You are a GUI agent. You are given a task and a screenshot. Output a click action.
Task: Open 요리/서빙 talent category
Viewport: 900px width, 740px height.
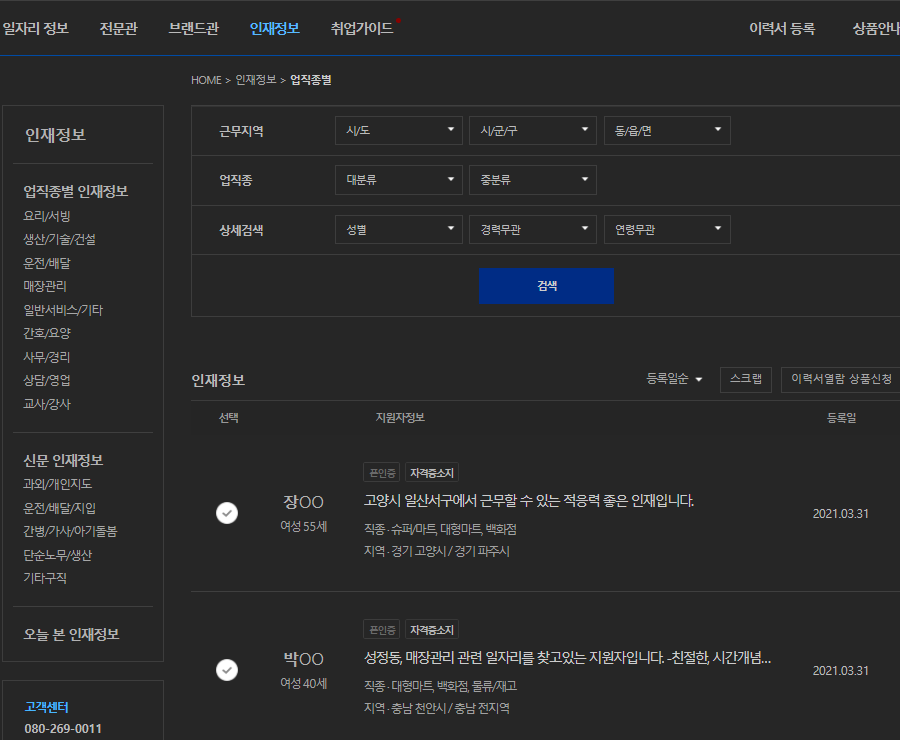[x=47, y=216]
